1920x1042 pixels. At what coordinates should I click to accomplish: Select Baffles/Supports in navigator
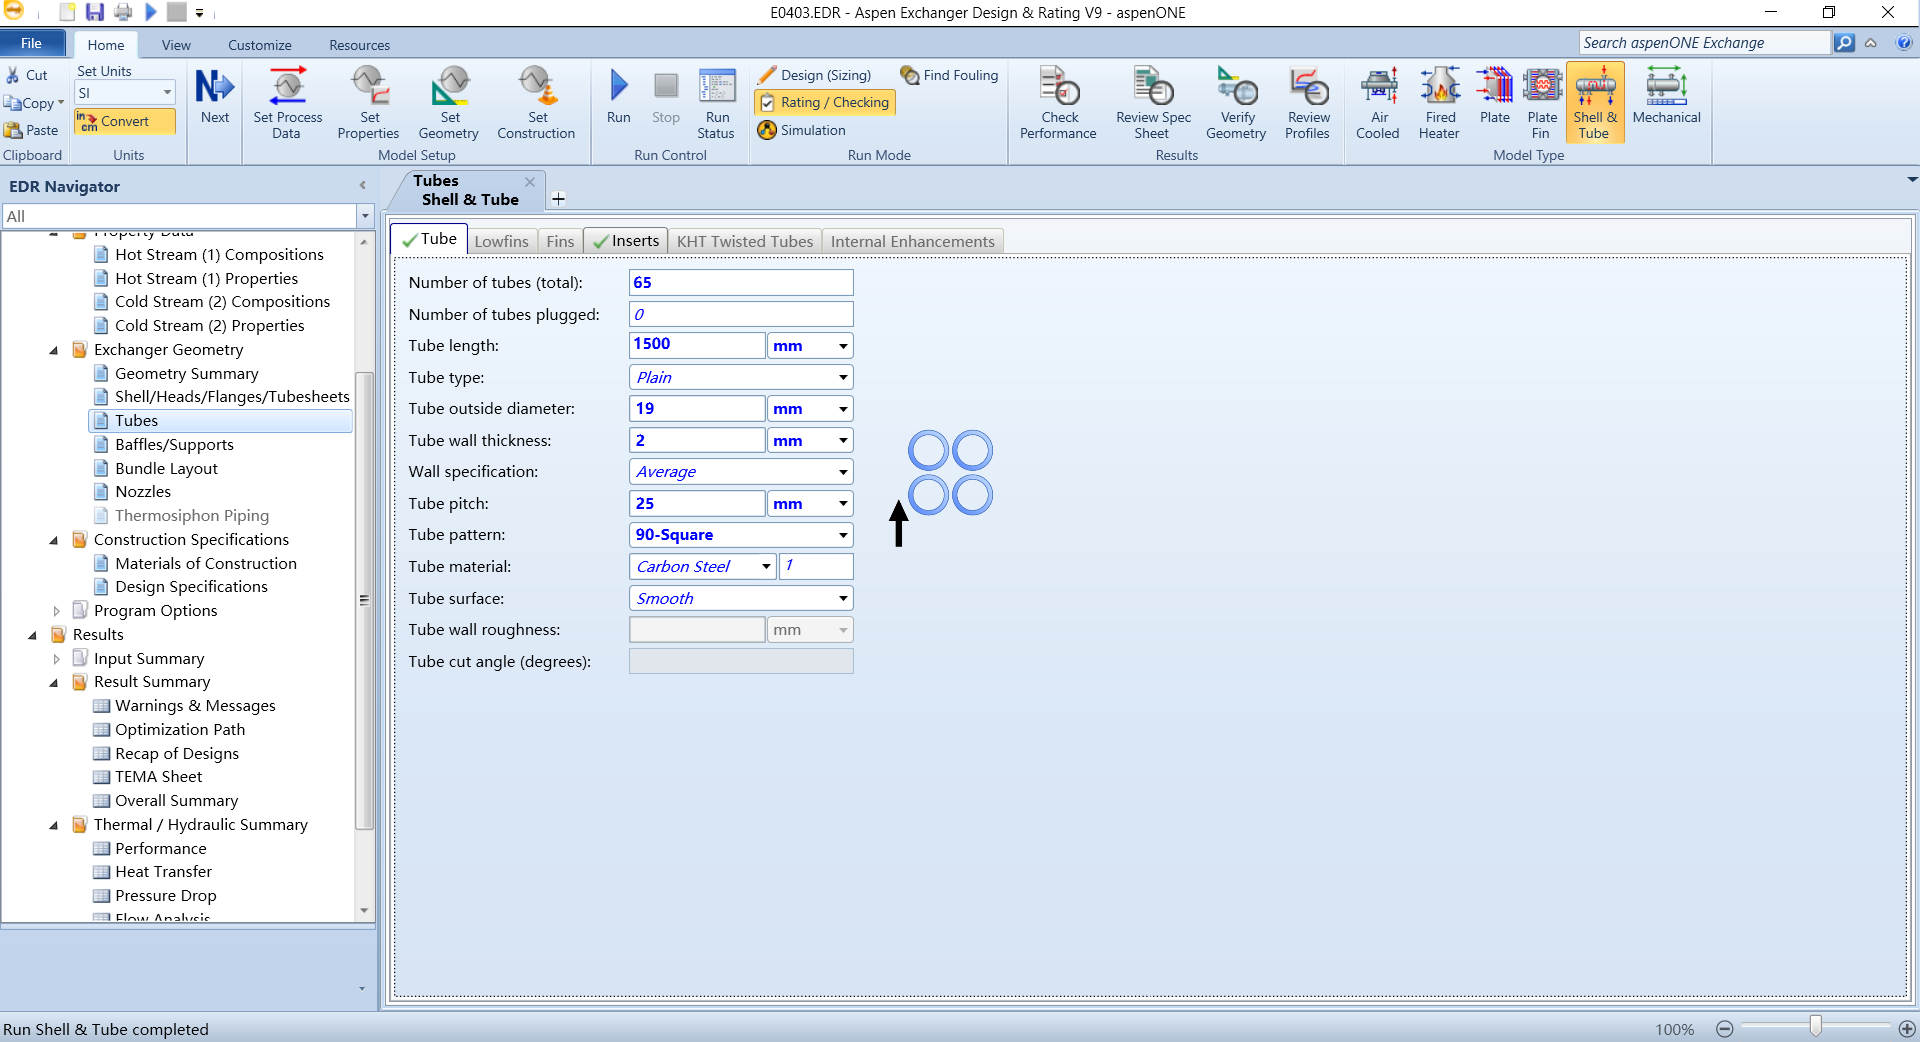pyautogui.click(x=174, y=445)
